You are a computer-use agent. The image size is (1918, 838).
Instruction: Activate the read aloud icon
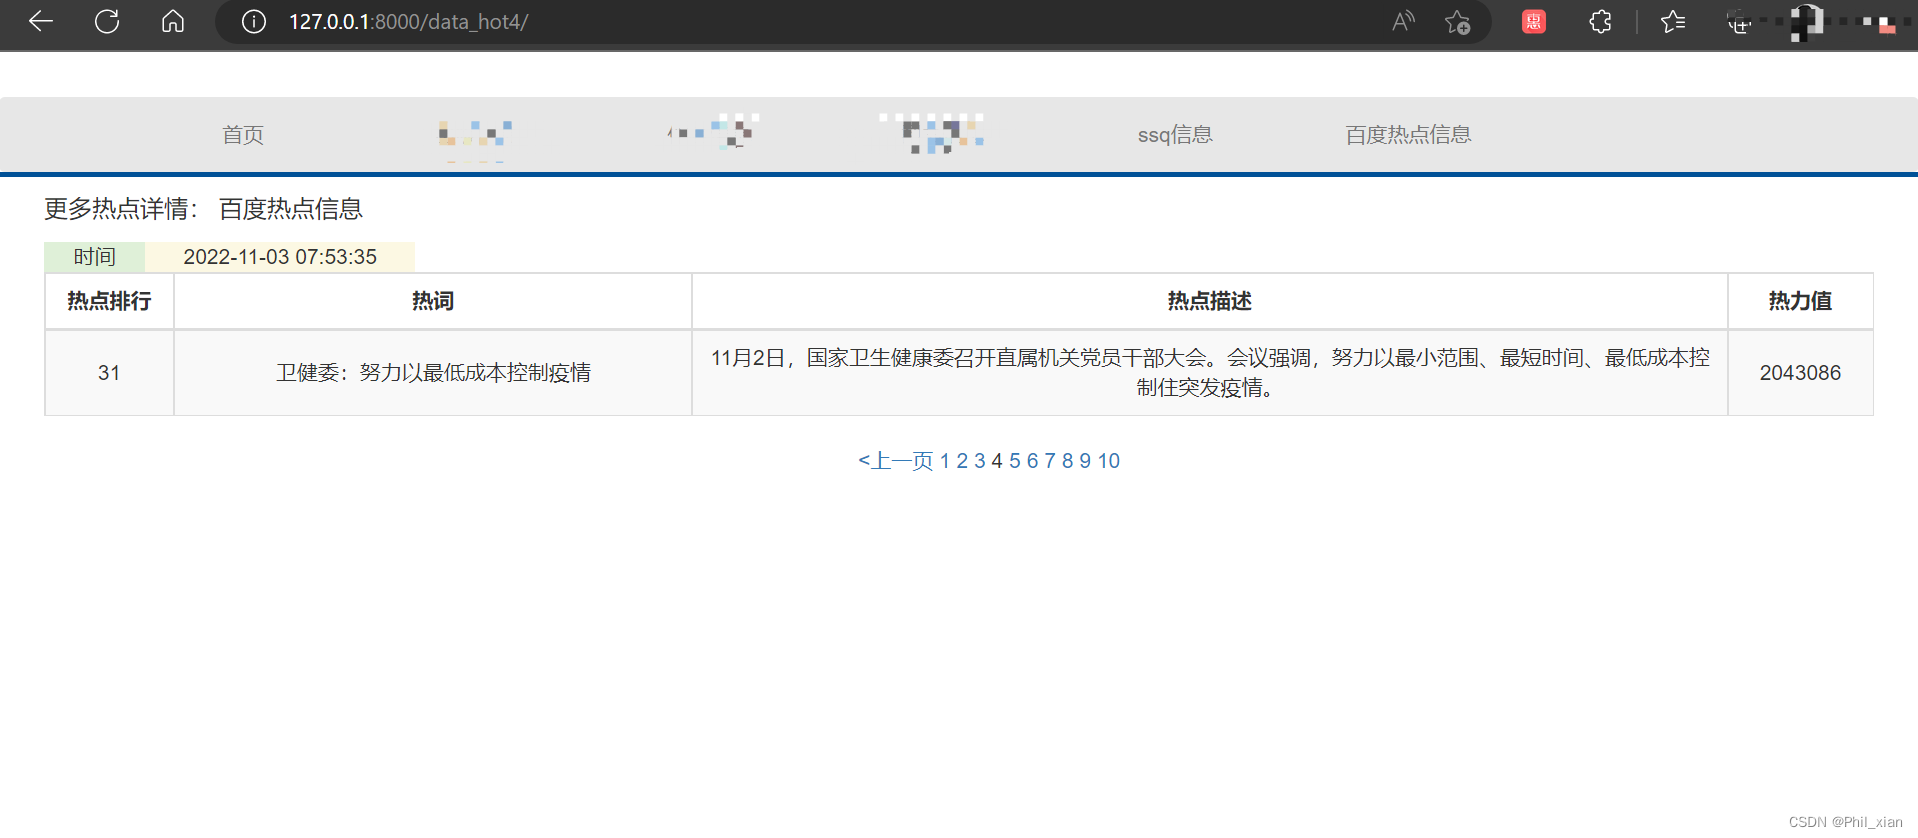(x=1404, y=21)
